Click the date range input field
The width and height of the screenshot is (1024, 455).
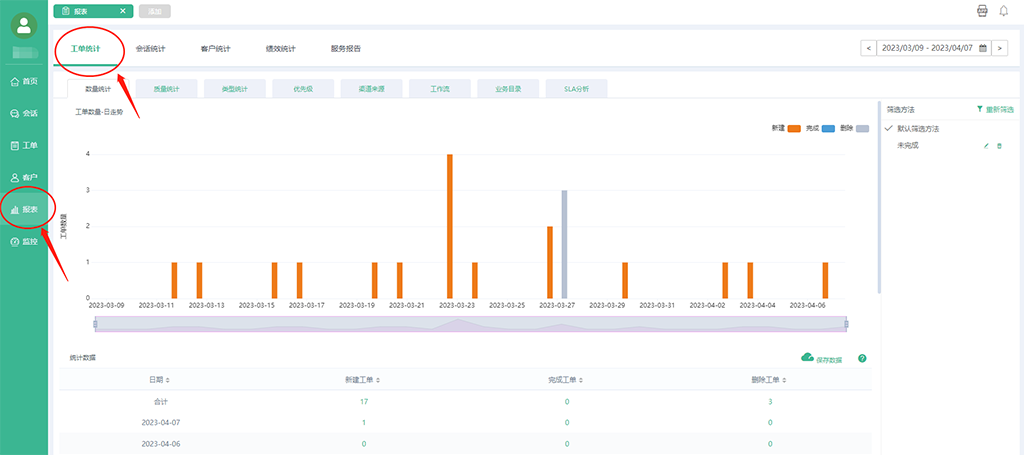(934, 48)
